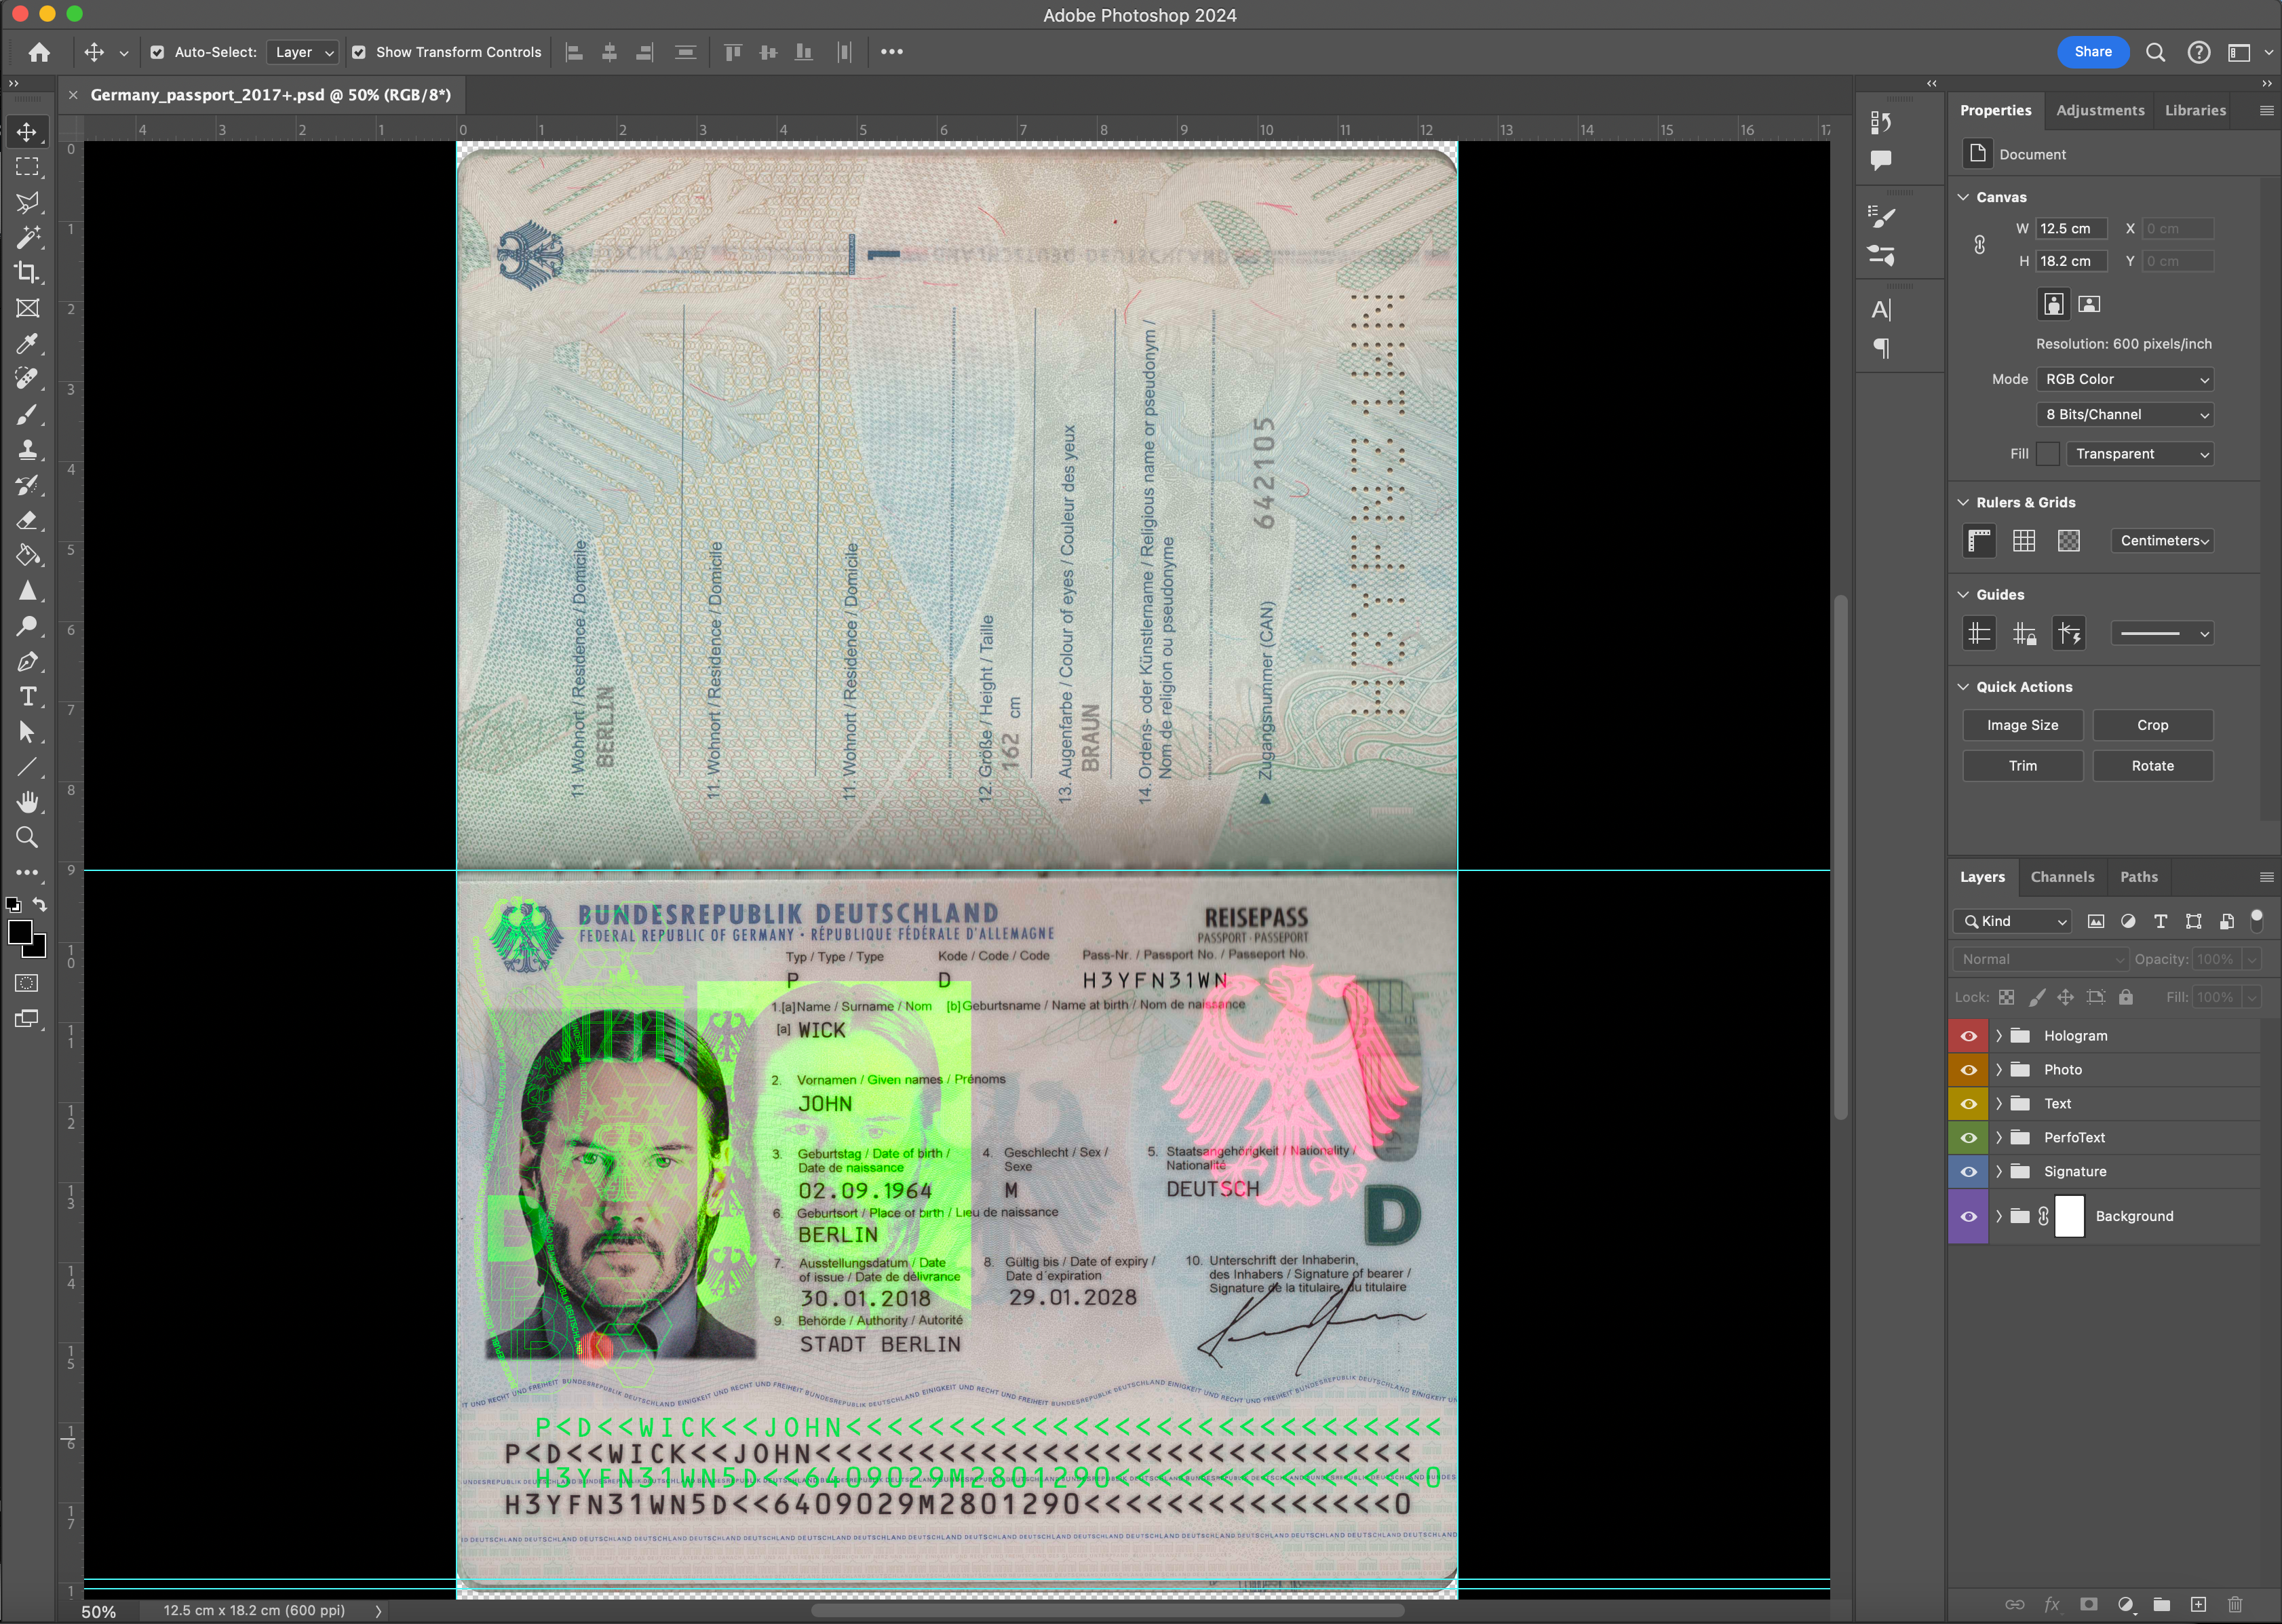
Task: Switch to the Channels tab
Action: point(2062,876)
